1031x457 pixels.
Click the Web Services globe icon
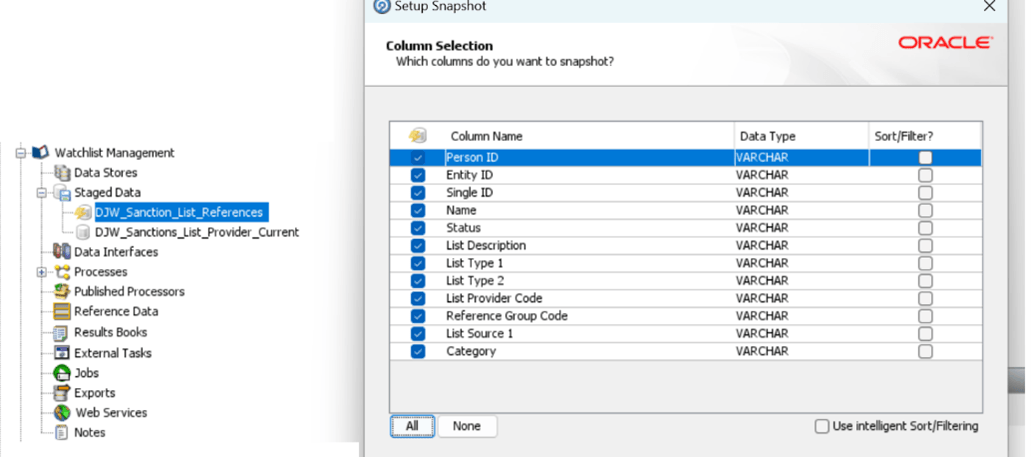[62, 413]
